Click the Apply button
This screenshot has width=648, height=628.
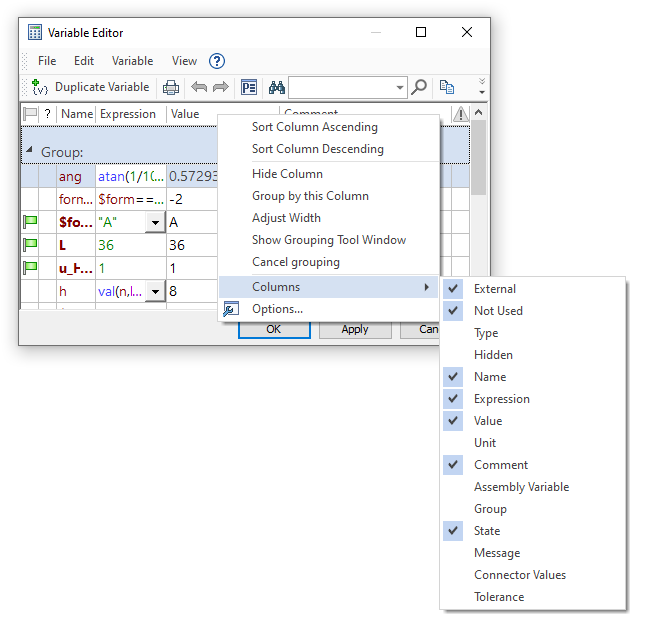tap(355, 330)
